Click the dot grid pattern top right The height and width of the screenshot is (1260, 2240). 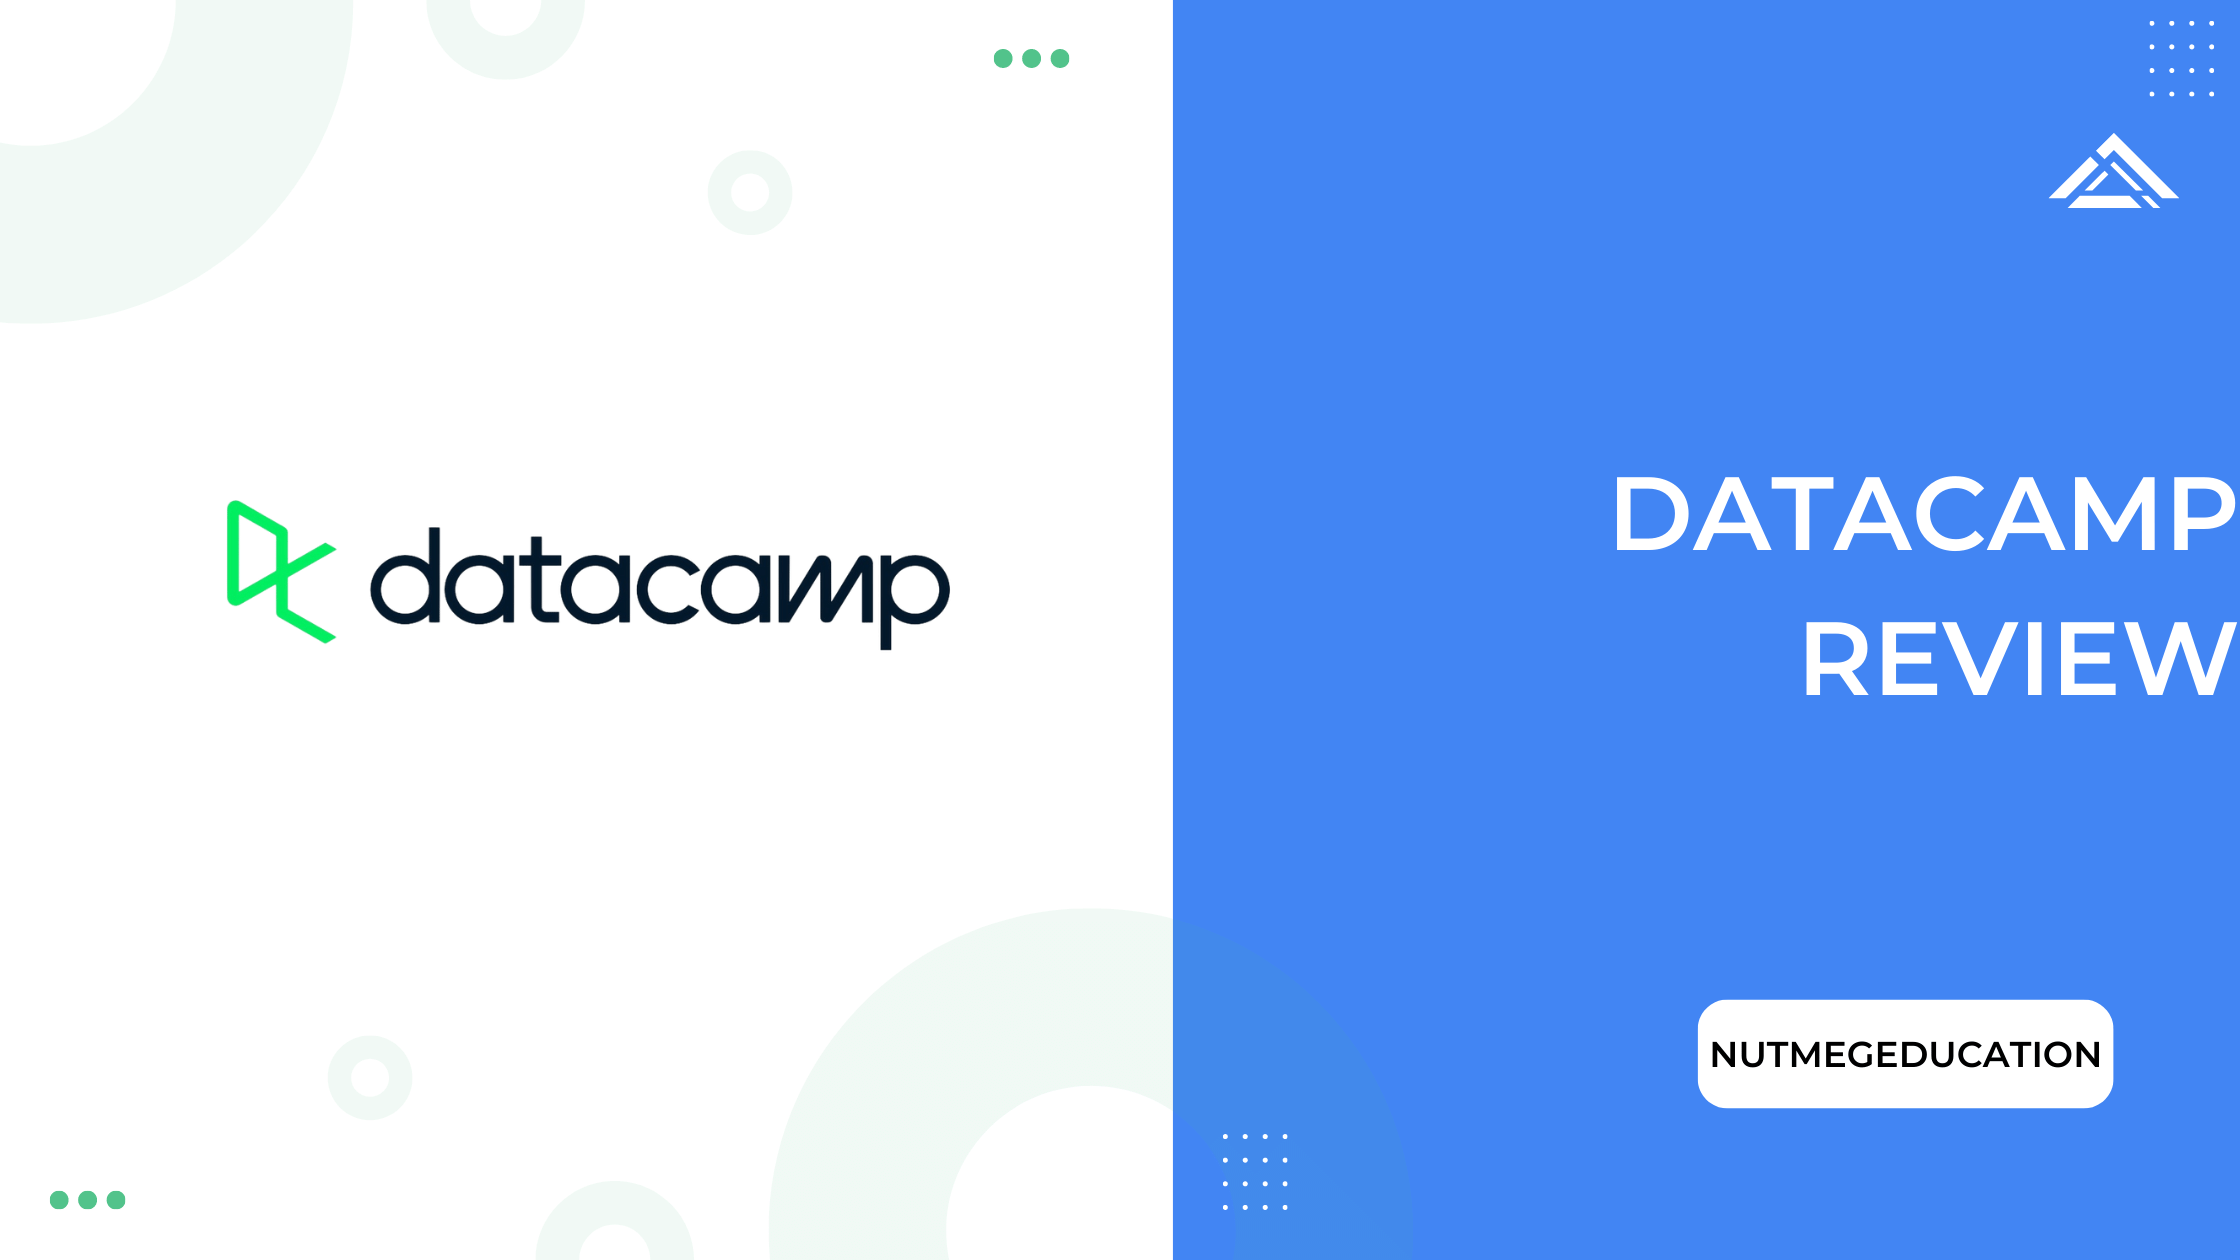pyautogui.click(x=2182, y=57)
